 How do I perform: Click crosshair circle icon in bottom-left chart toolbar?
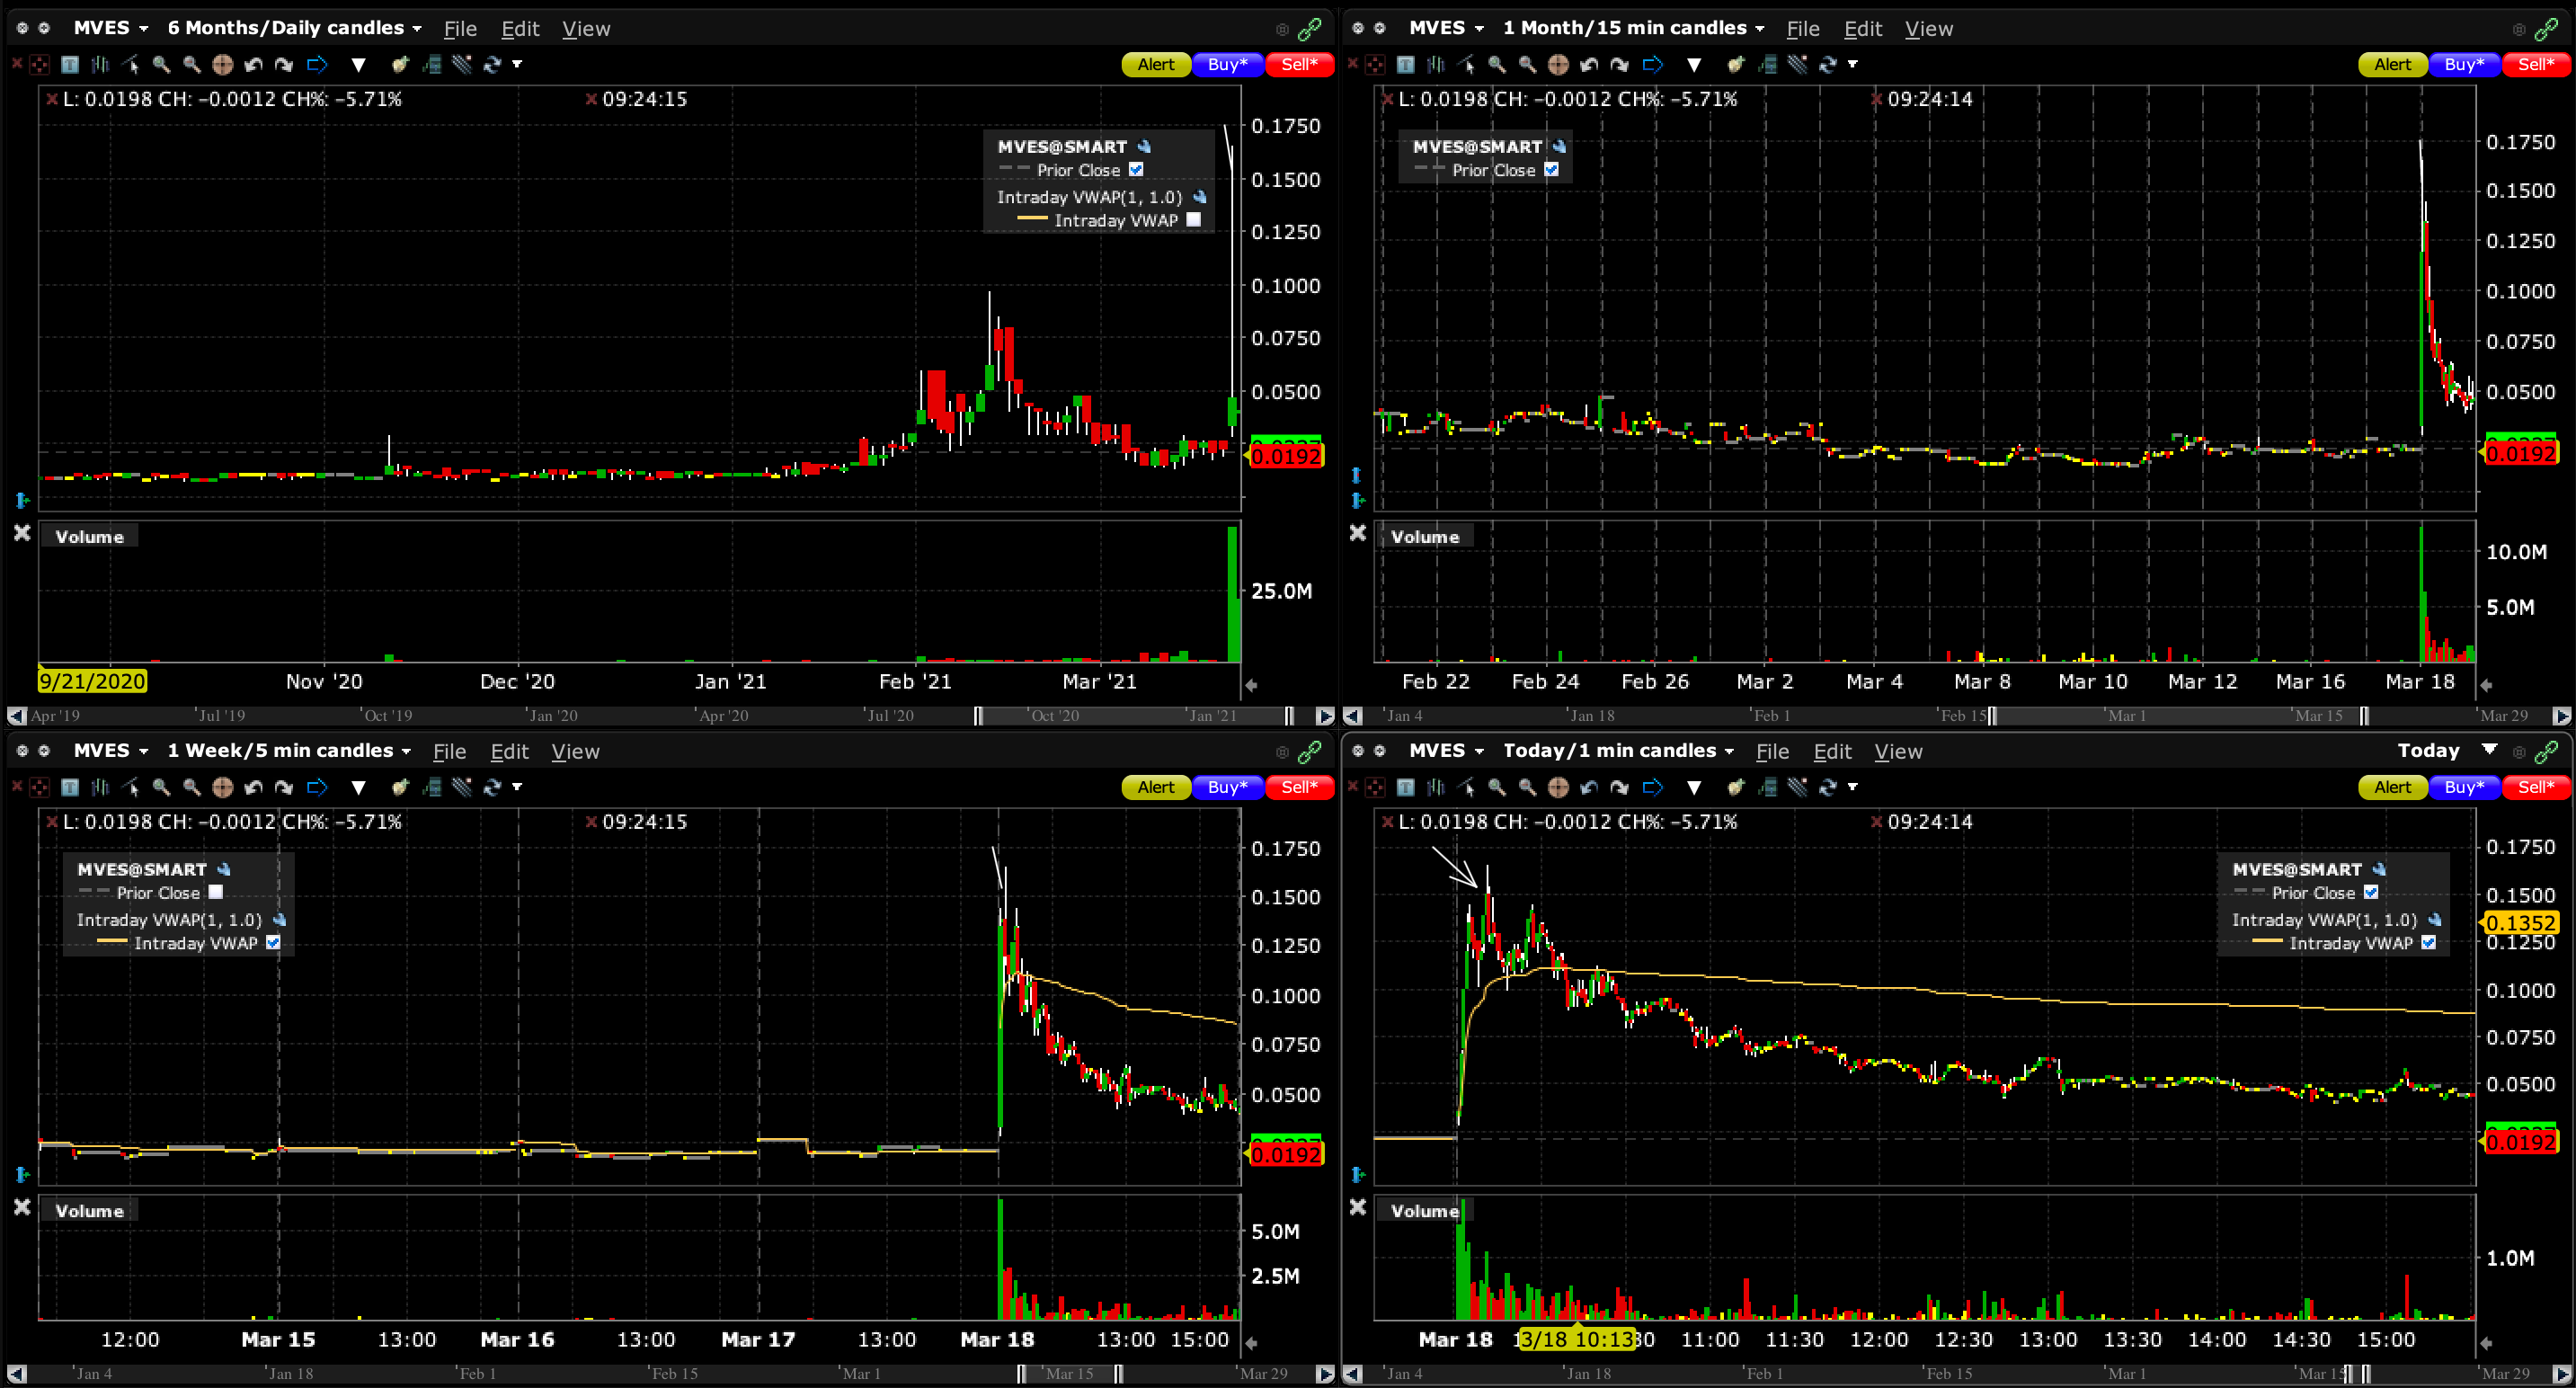[223, 788]
